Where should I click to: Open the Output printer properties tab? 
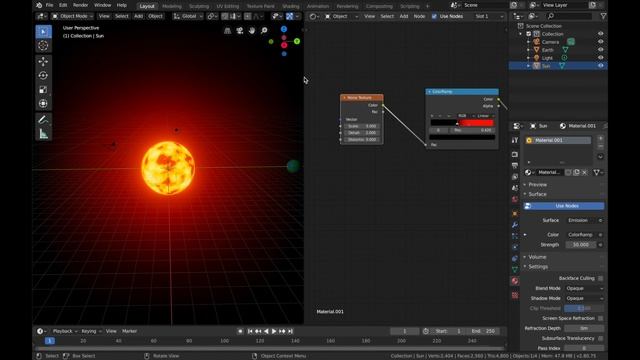(515, 165)
